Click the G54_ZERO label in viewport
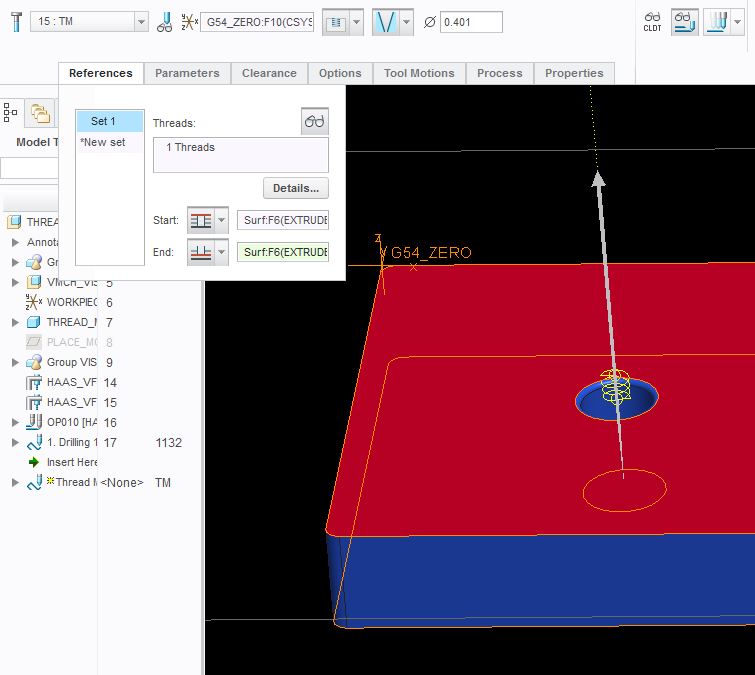 tap(431, 252)
